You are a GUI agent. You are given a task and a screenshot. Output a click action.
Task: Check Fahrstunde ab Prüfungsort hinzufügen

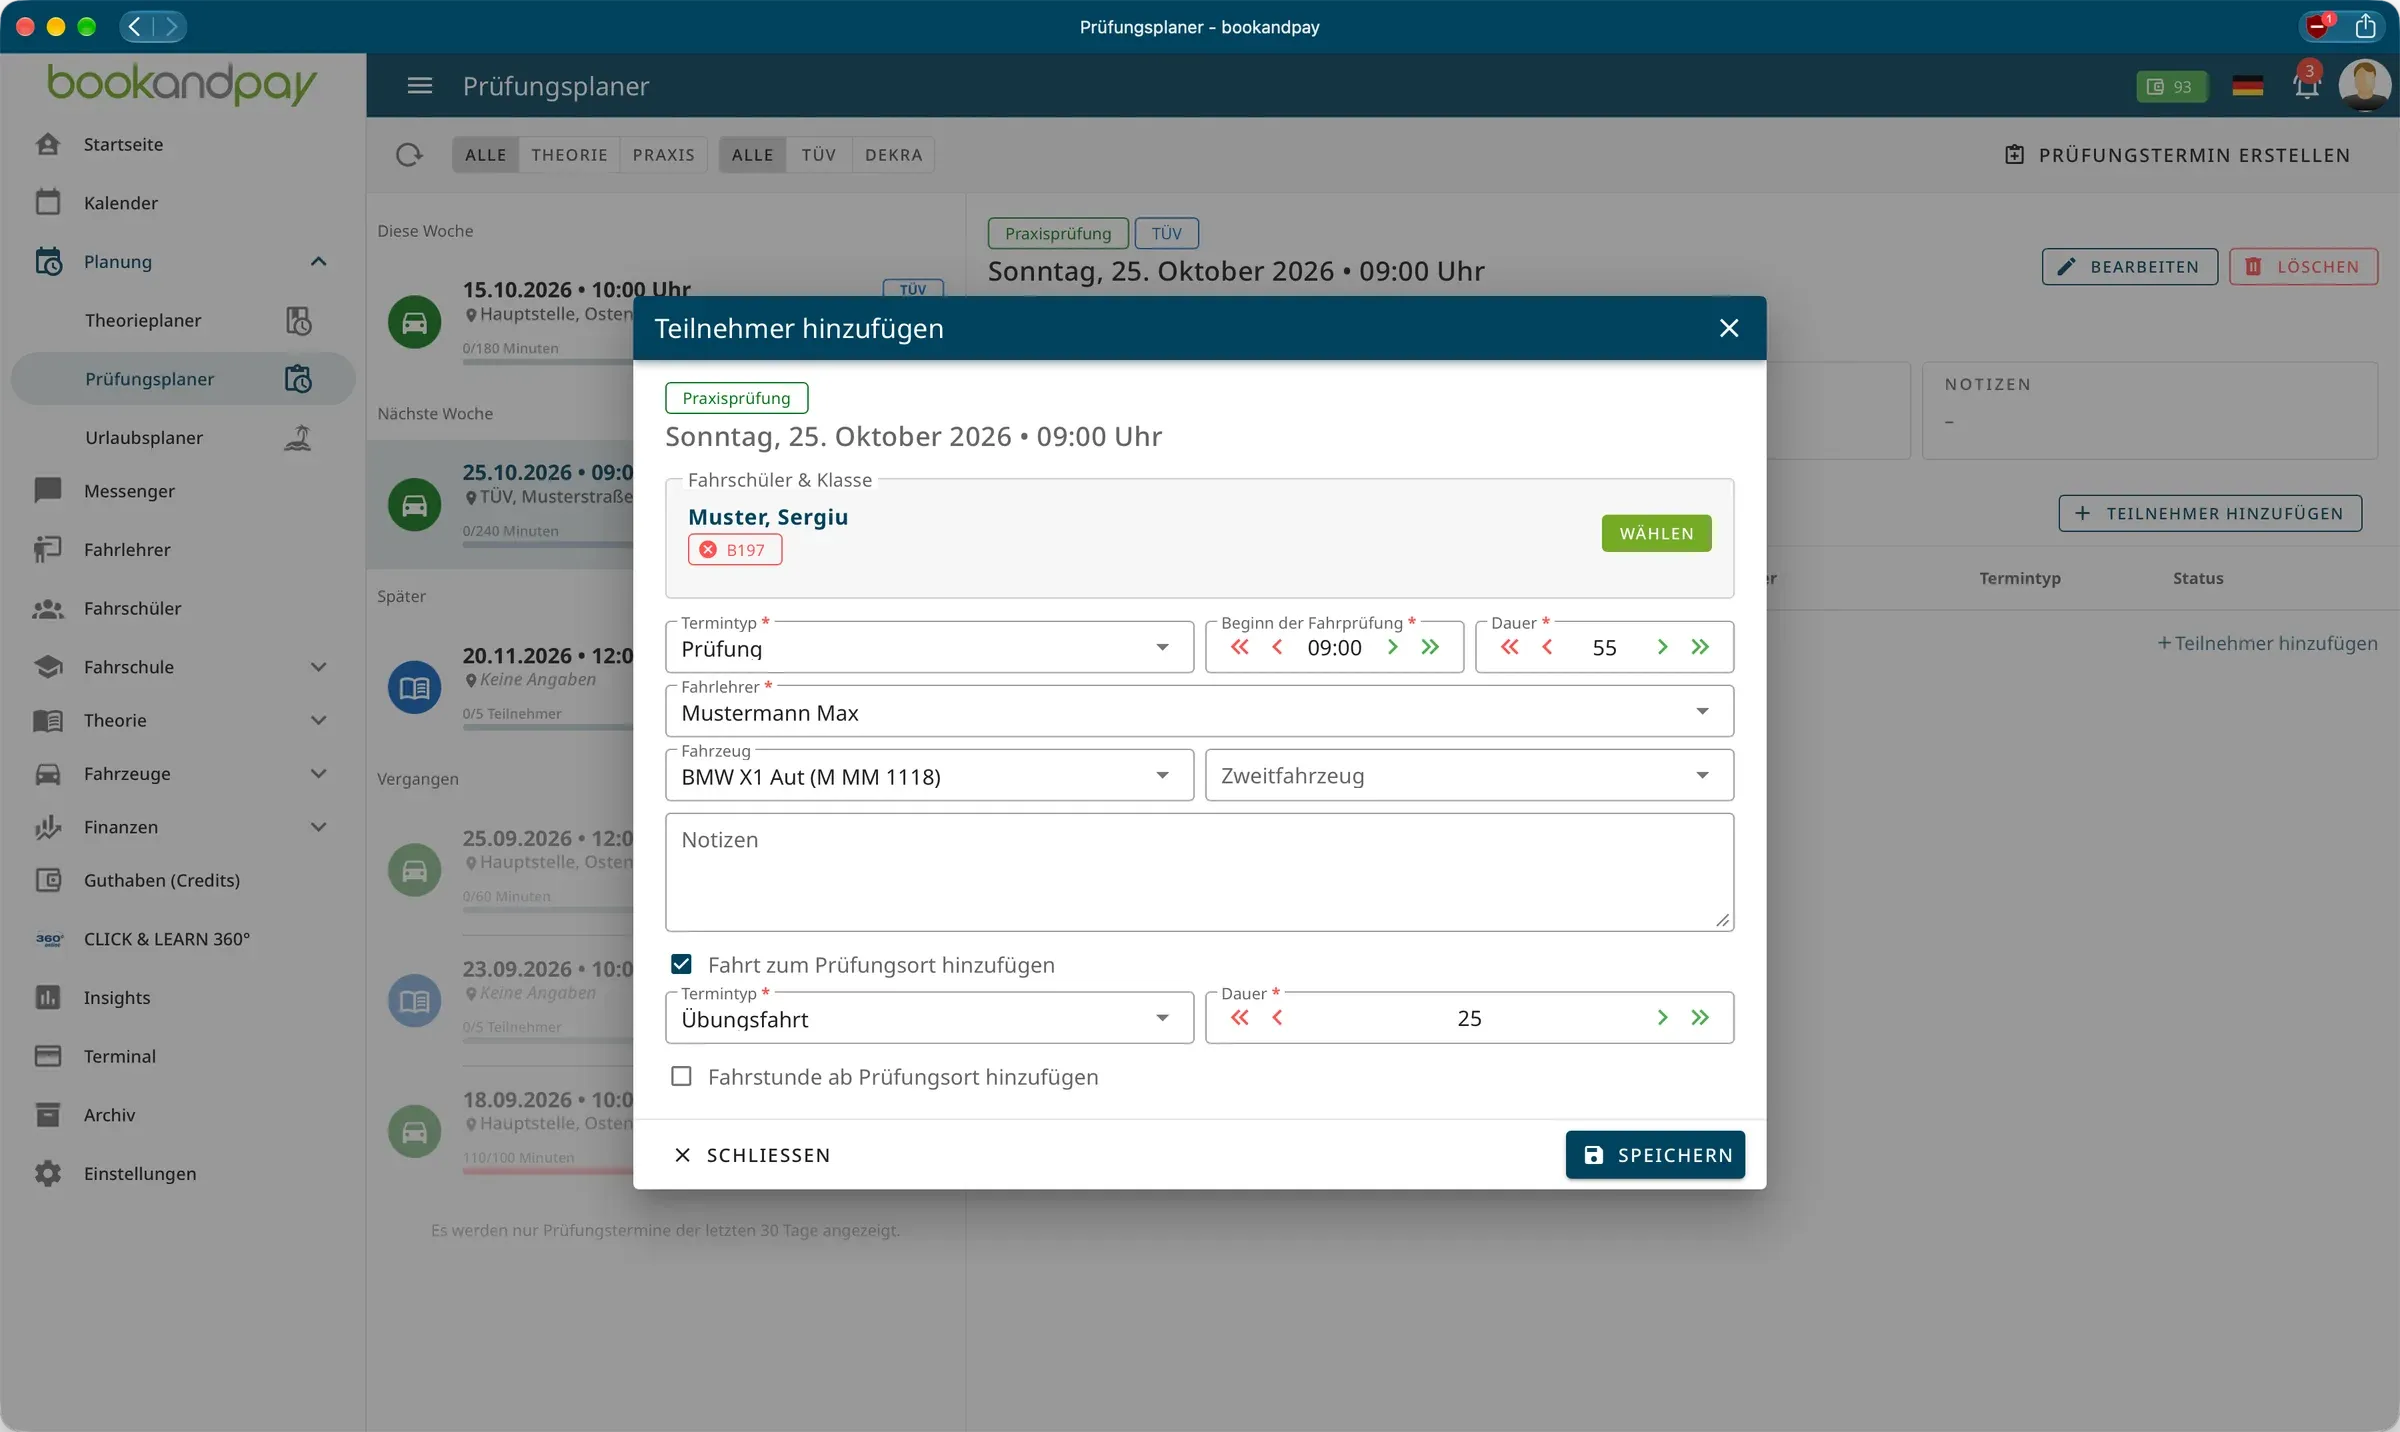[681, 1077]
